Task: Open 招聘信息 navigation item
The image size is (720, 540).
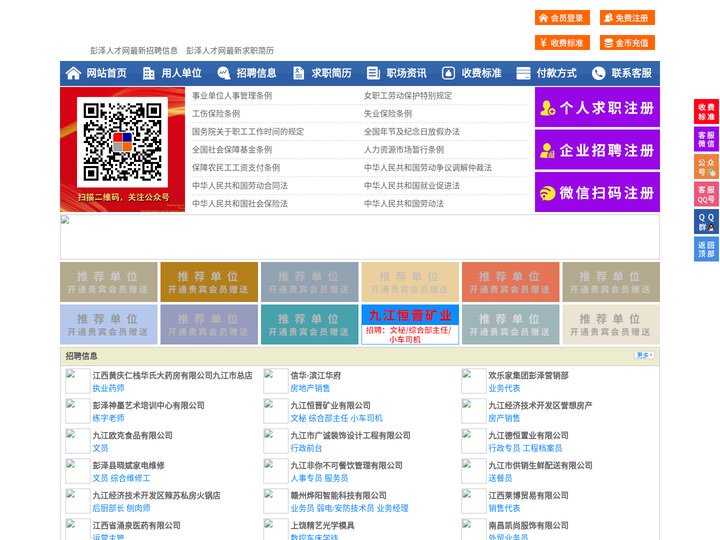Action: pyautogui.click(x=256, y=73)
